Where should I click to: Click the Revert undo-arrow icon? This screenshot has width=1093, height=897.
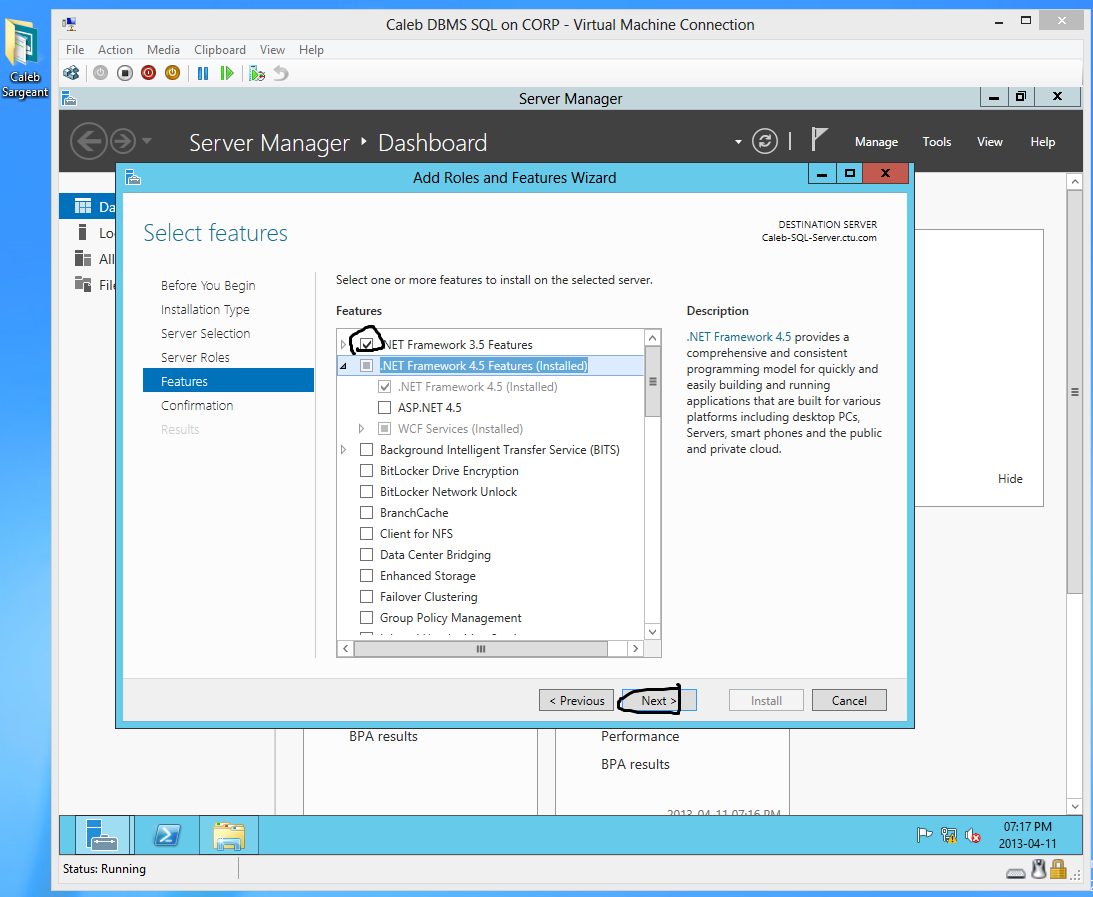pyautogui.click(x=281, y=73)
